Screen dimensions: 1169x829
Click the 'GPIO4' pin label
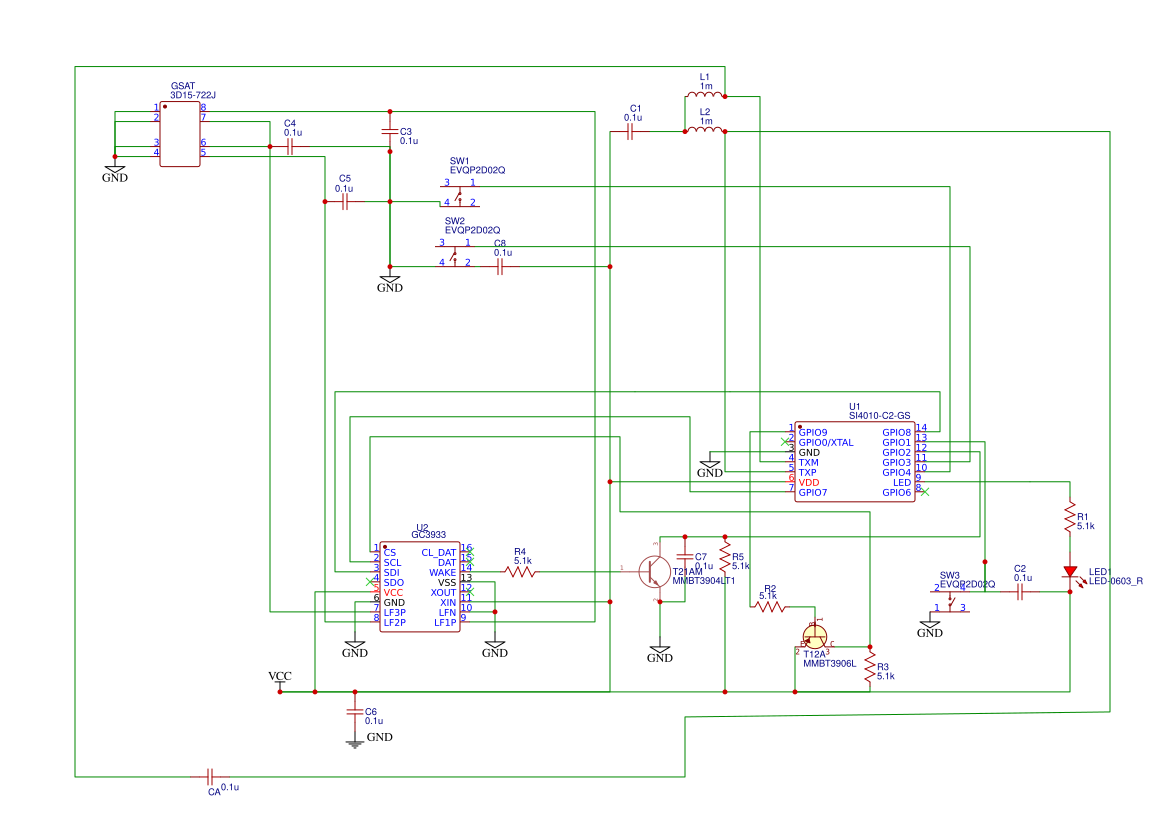pos(897,473)
